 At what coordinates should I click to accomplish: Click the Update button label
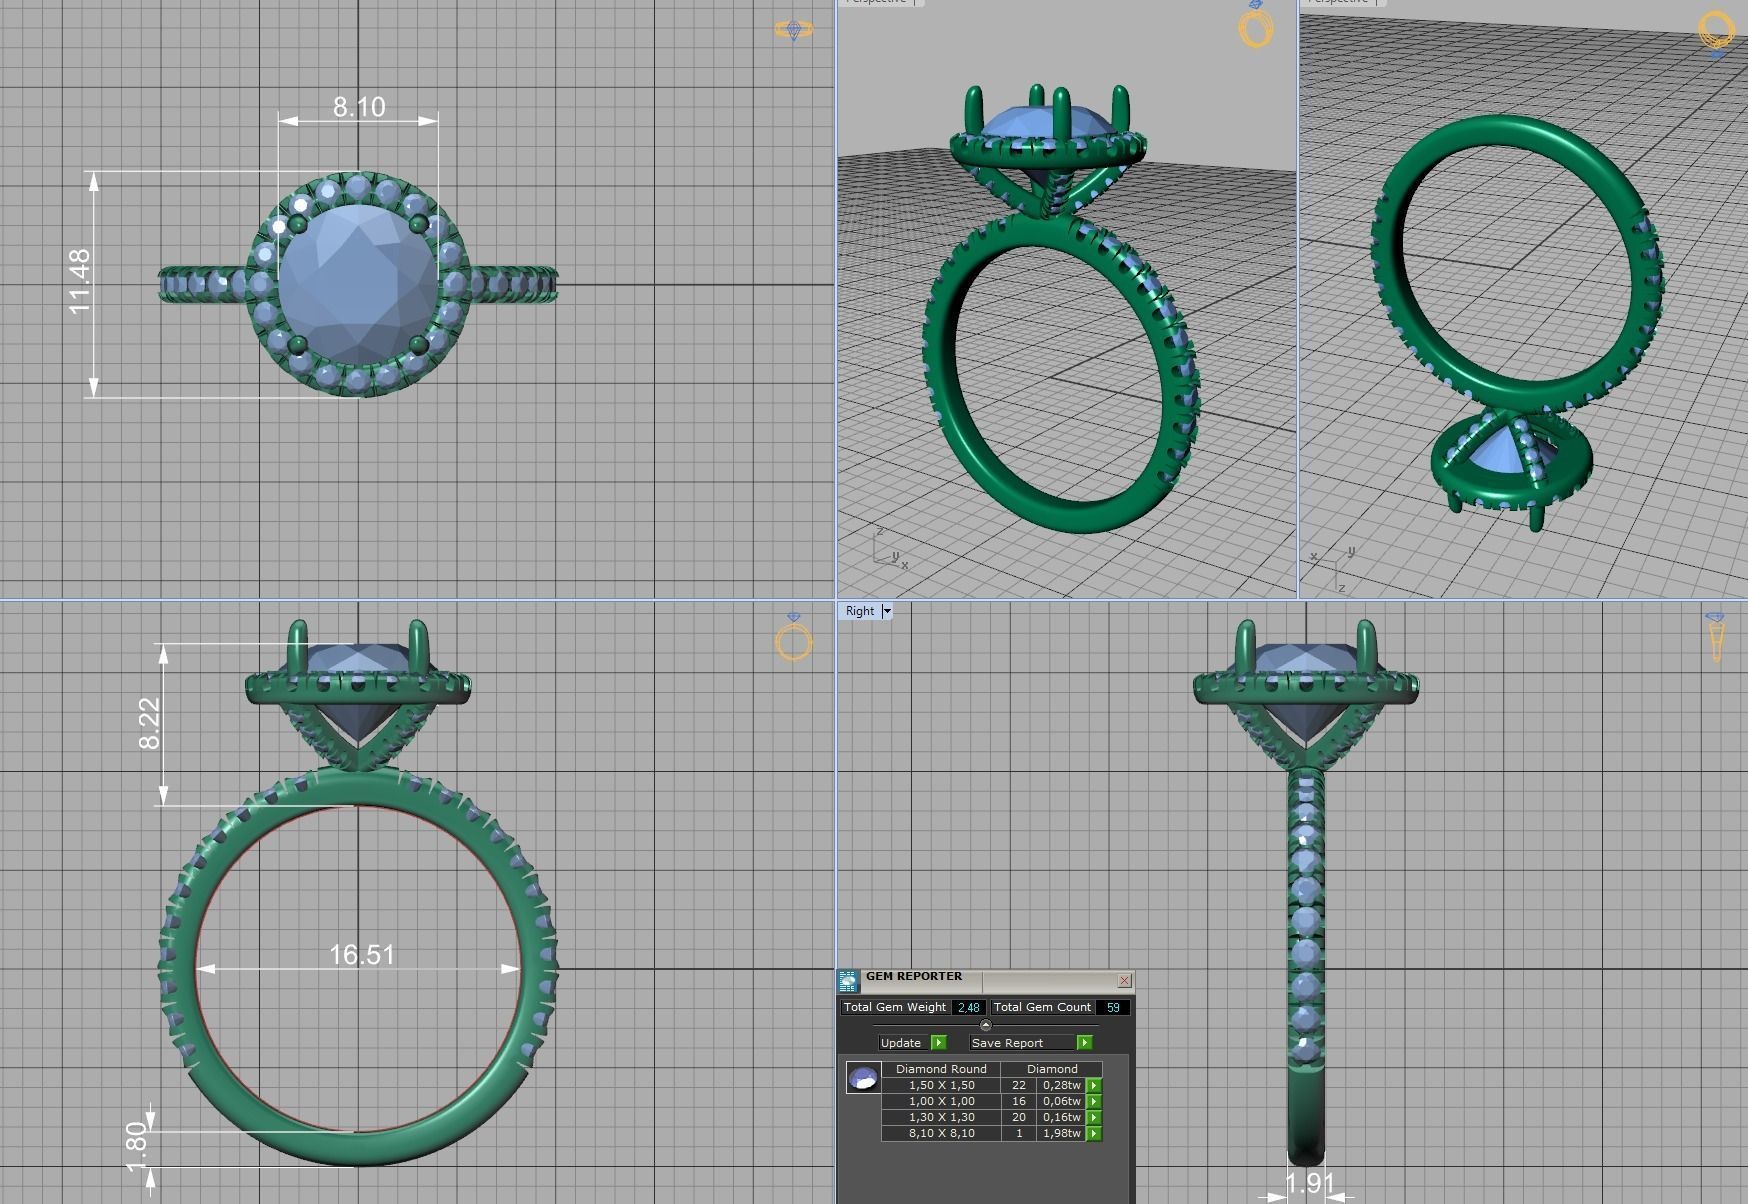901,1042
